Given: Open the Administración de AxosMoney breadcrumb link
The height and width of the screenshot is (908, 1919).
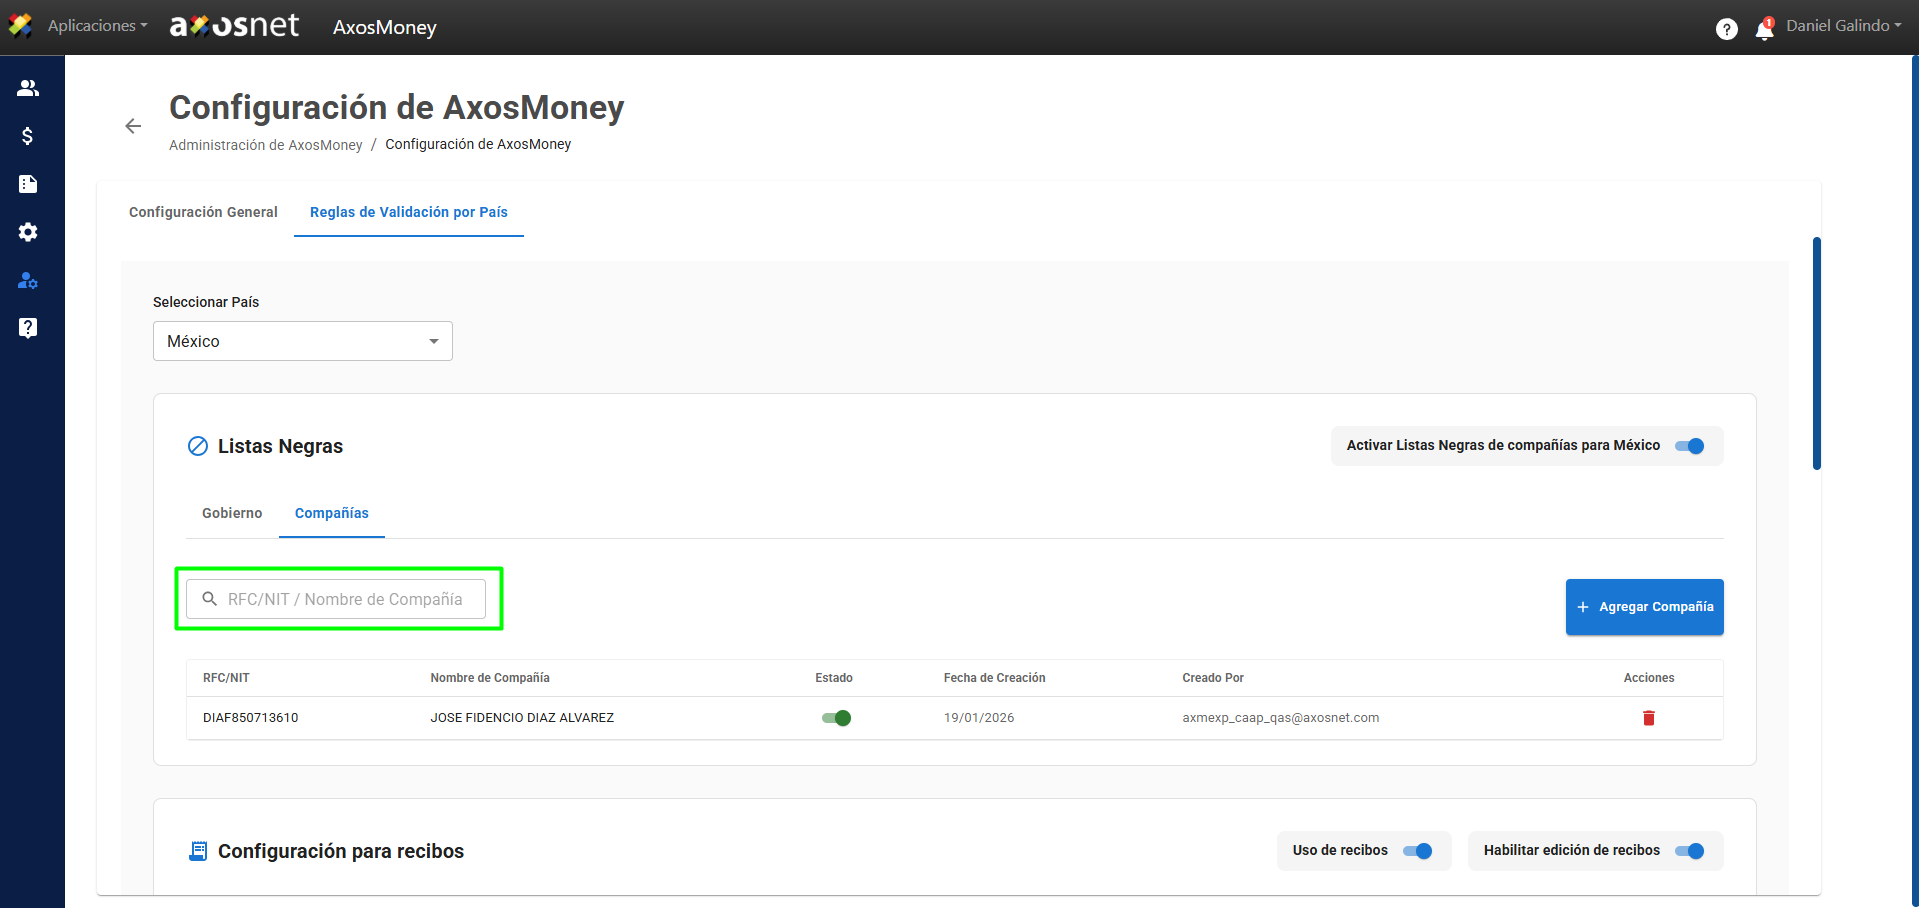Looking at the screenshot, I should (266, 145).
